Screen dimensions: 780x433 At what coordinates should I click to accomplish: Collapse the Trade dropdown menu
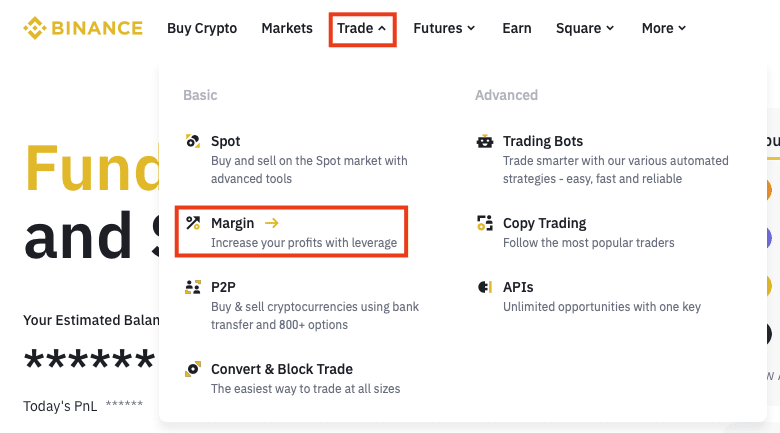pyautogui.click(x=362, y=28)
